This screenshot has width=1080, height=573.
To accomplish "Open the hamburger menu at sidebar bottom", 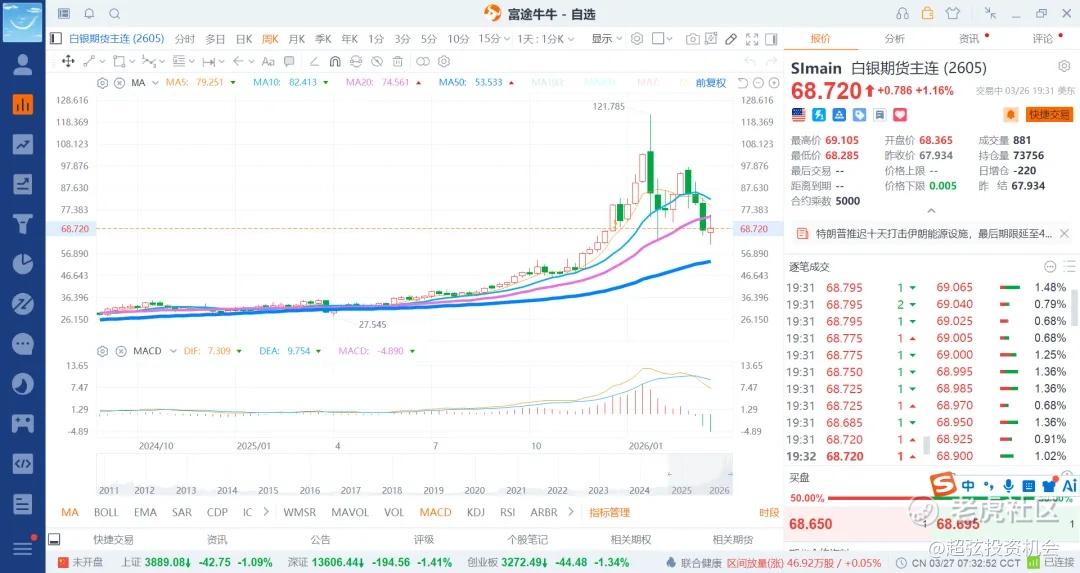I will (22, 548).
